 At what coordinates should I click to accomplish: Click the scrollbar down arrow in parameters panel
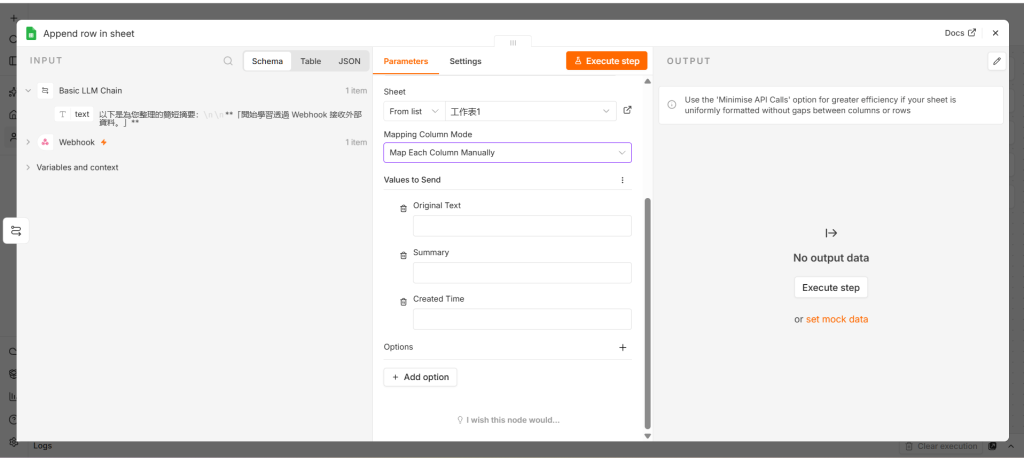[647, 436]
